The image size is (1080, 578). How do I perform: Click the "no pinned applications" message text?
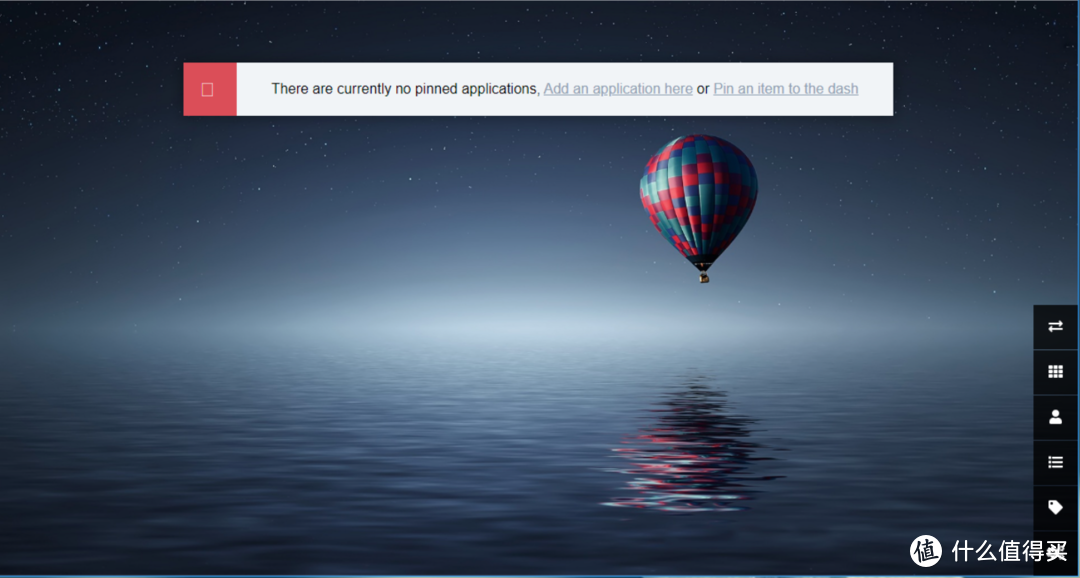[405, 89]
